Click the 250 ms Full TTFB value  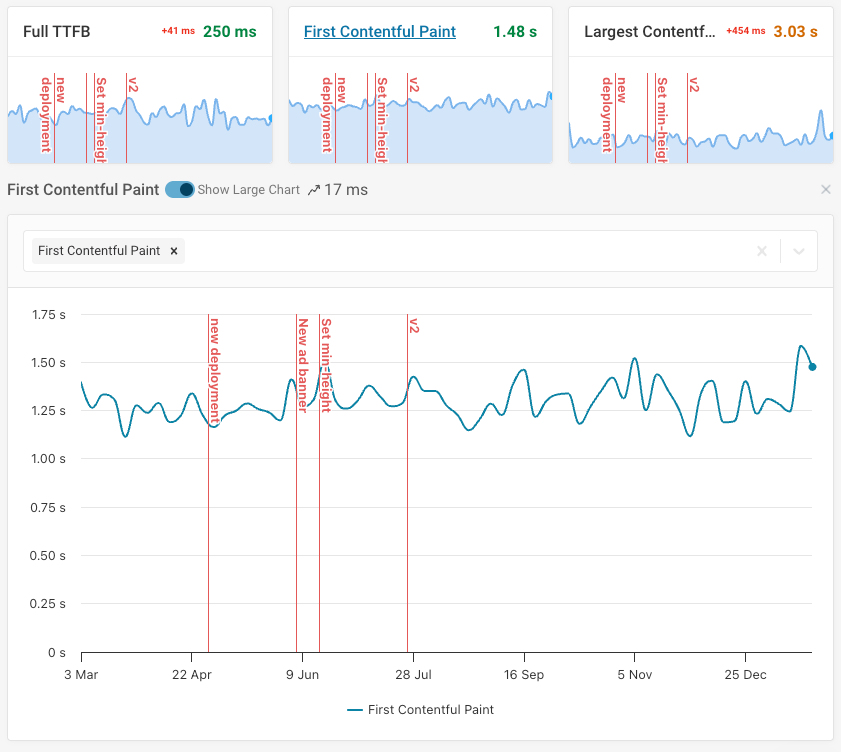229,32
